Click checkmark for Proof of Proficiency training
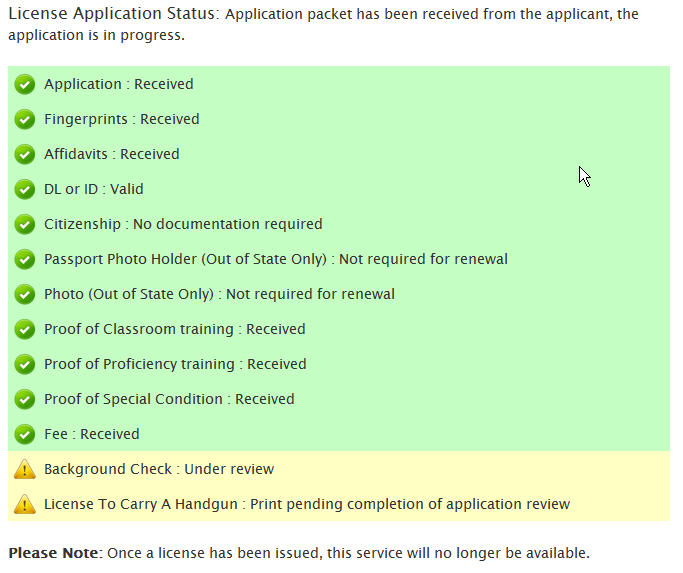The width and height of the screenshot is (683, 573). click(x=25, y=365)
